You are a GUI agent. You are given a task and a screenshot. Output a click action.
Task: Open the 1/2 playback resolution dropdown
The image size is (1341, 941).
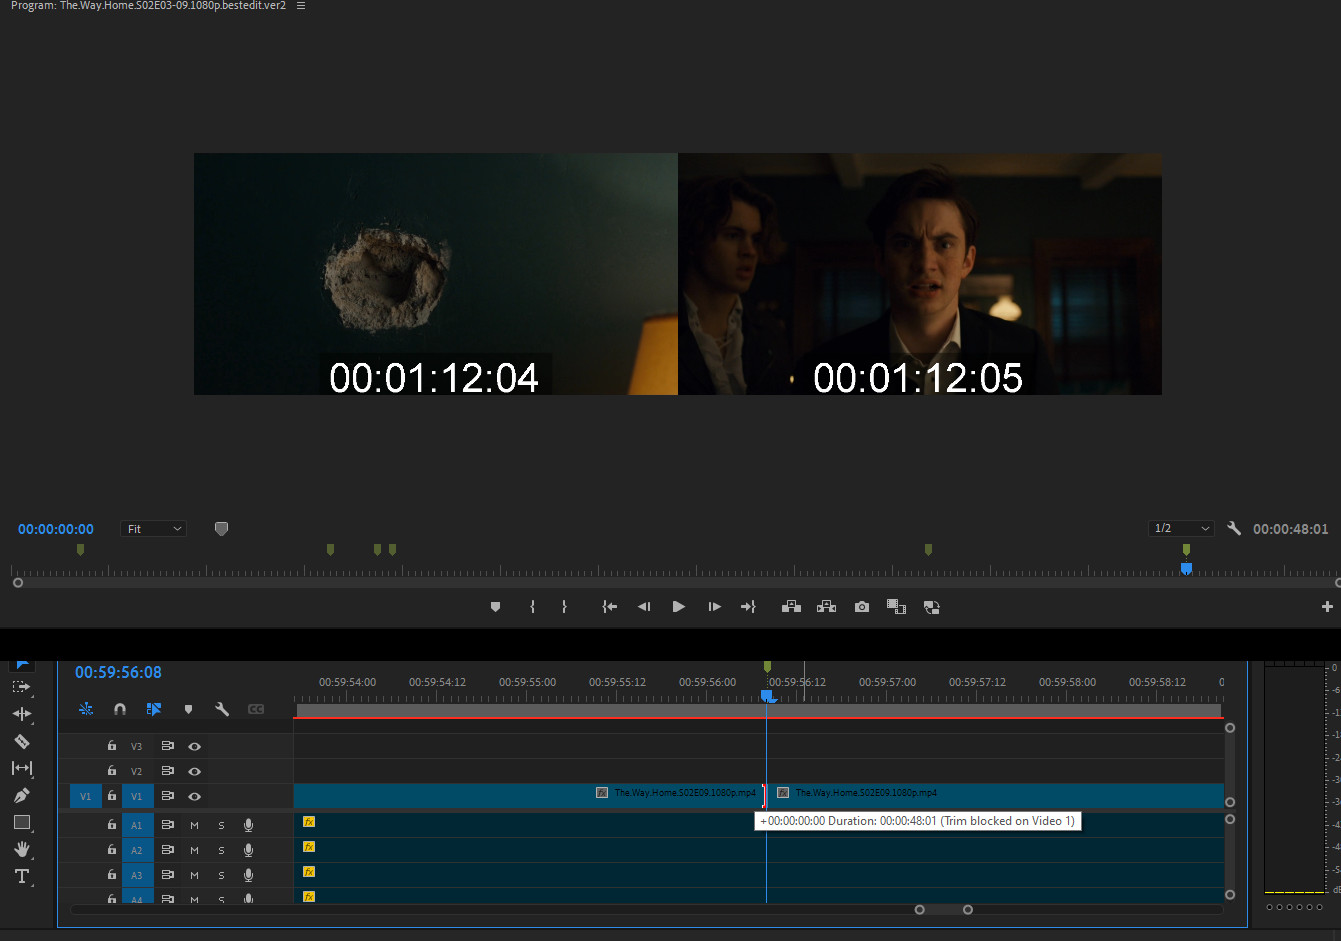coord(1181,528)
